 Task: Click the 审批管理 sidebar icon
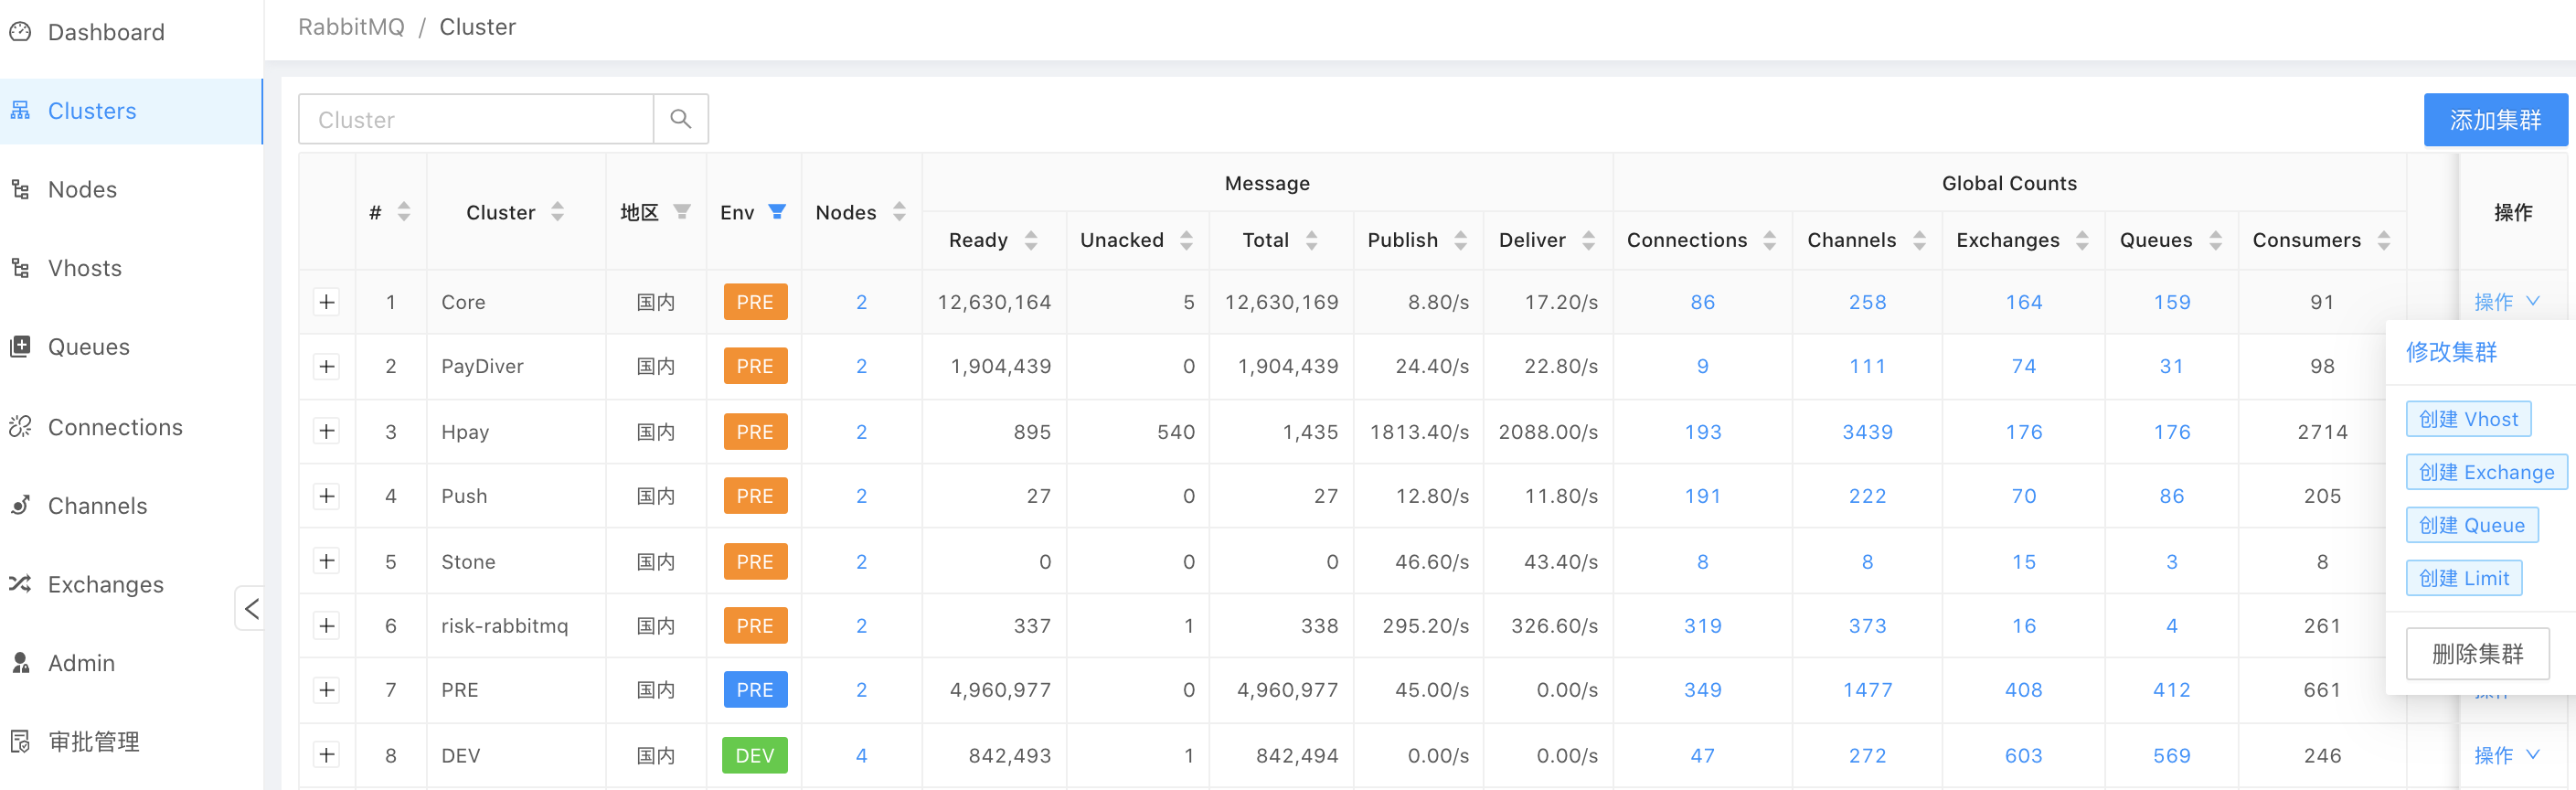[x=20, y=742]
